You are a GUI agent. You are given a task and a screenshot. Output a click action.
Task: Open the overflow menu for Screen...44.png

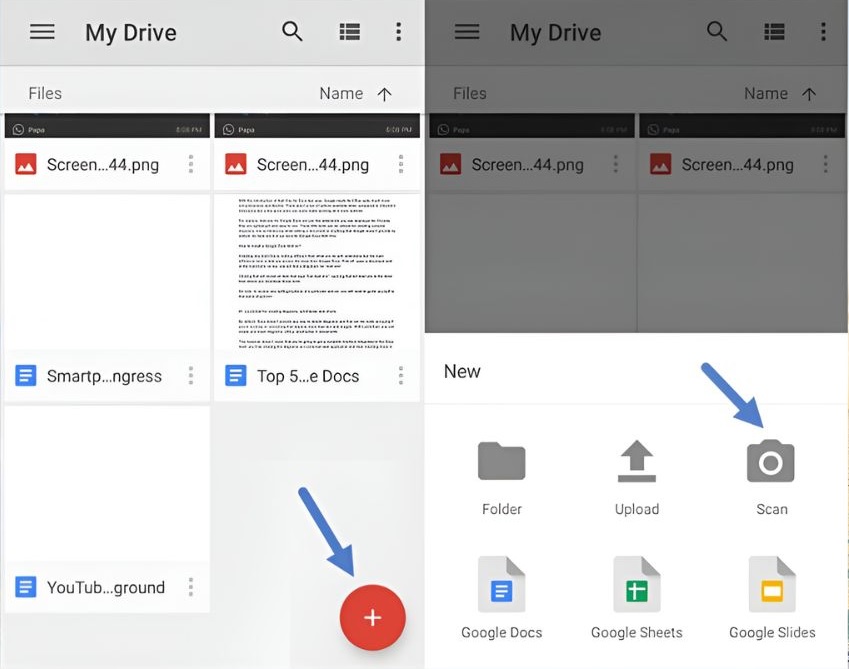click(x=191, y=163)
